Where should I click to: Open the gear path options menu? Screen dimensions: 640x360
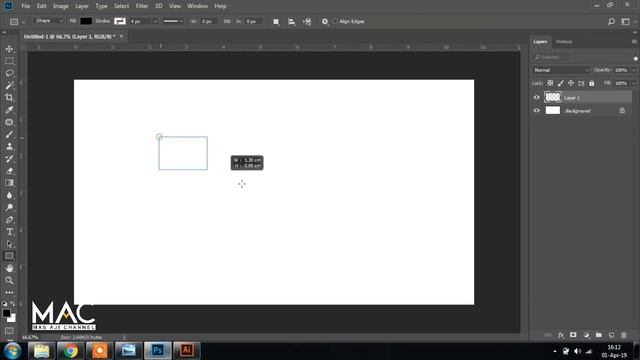325,22
